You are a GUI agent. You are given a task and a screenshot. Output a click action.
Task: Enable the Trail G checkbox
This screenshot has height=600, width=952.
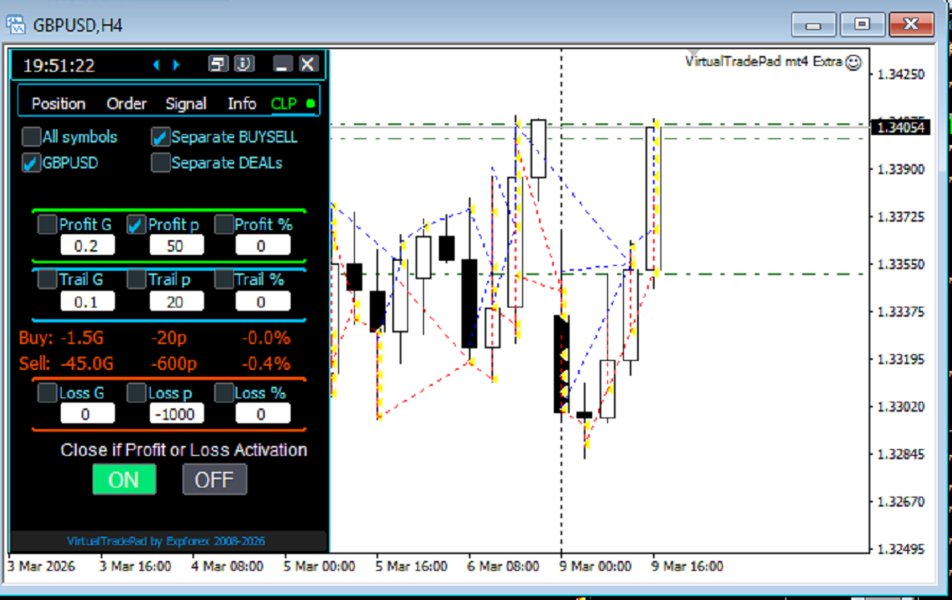coord(47,279)
